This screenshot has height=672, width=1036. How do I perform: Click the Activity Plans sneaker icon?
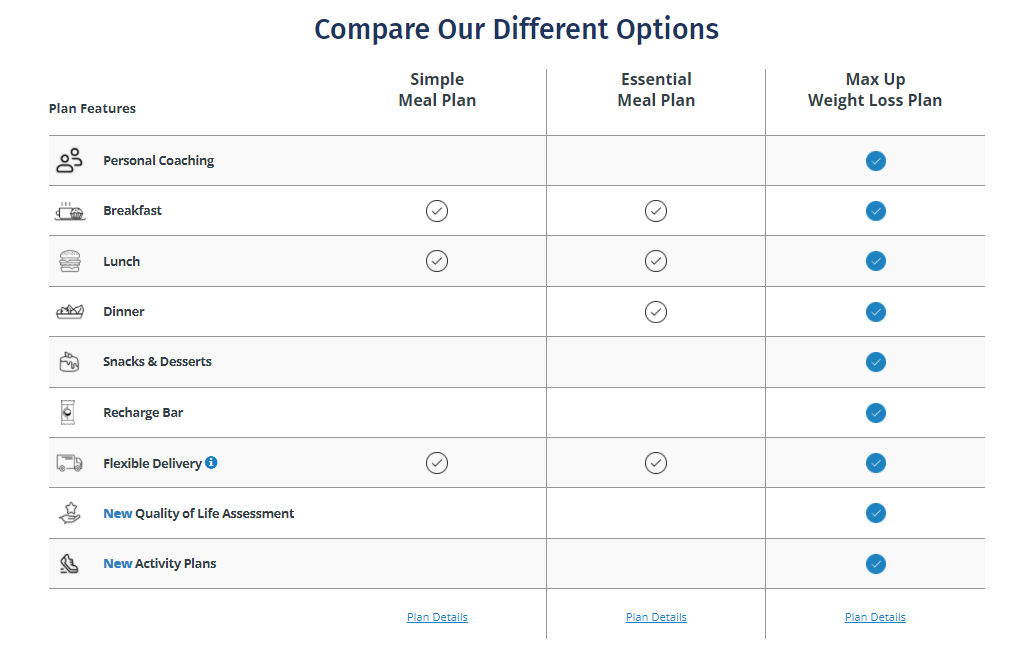pos(69,564)
